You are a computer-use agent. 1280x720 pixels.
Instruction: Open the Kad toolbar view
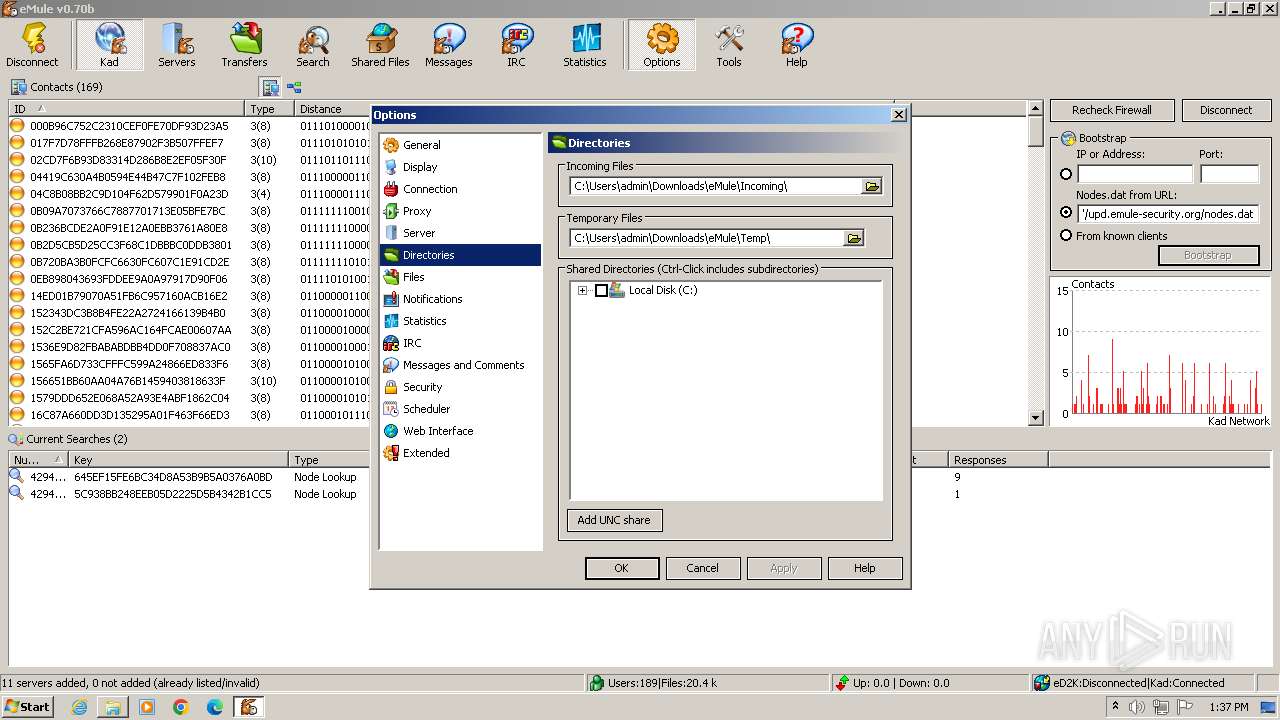click(x=109, y=45)
